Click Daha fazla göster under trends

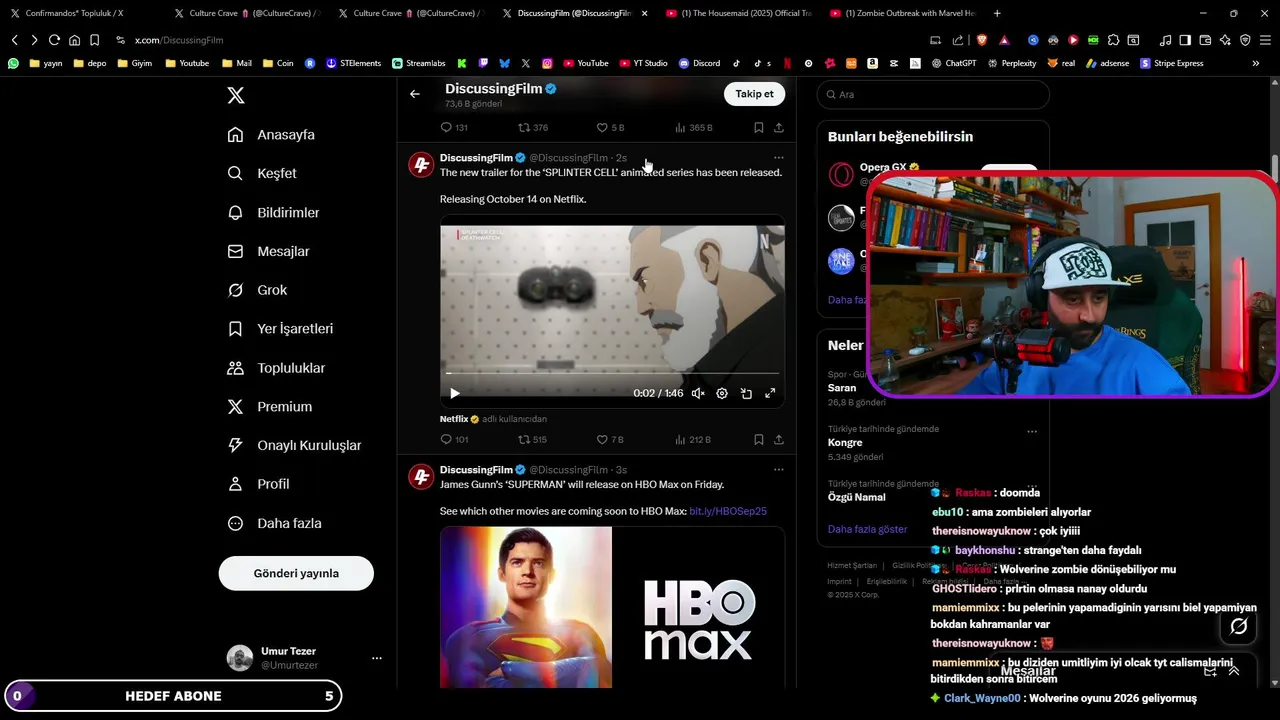pos(867,529)
